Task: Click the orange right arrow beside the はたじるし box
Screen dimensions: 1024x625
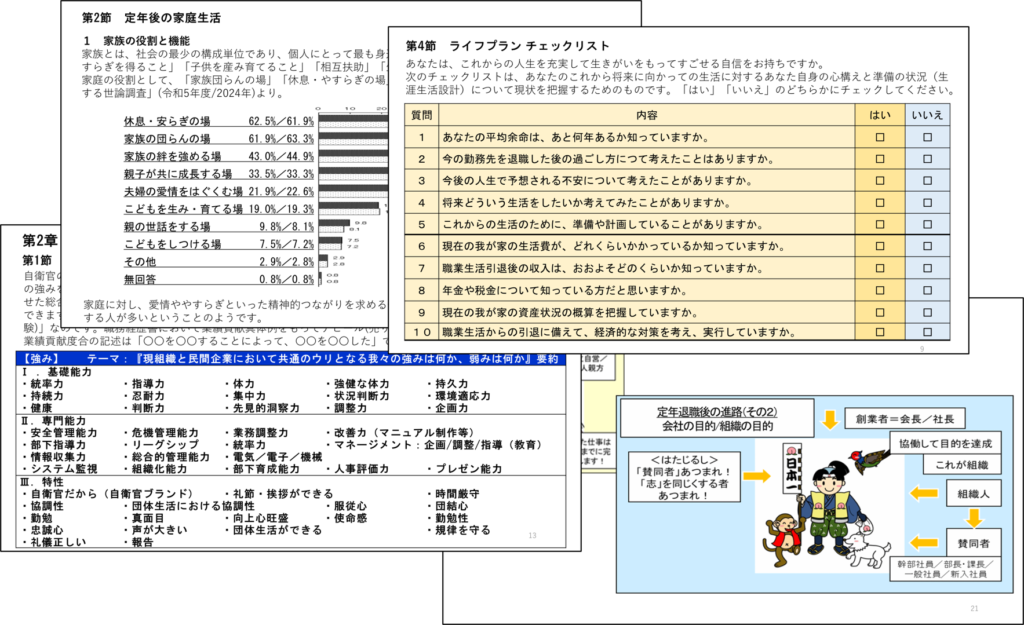Action: pyautogui.click(x=757, y=475)
